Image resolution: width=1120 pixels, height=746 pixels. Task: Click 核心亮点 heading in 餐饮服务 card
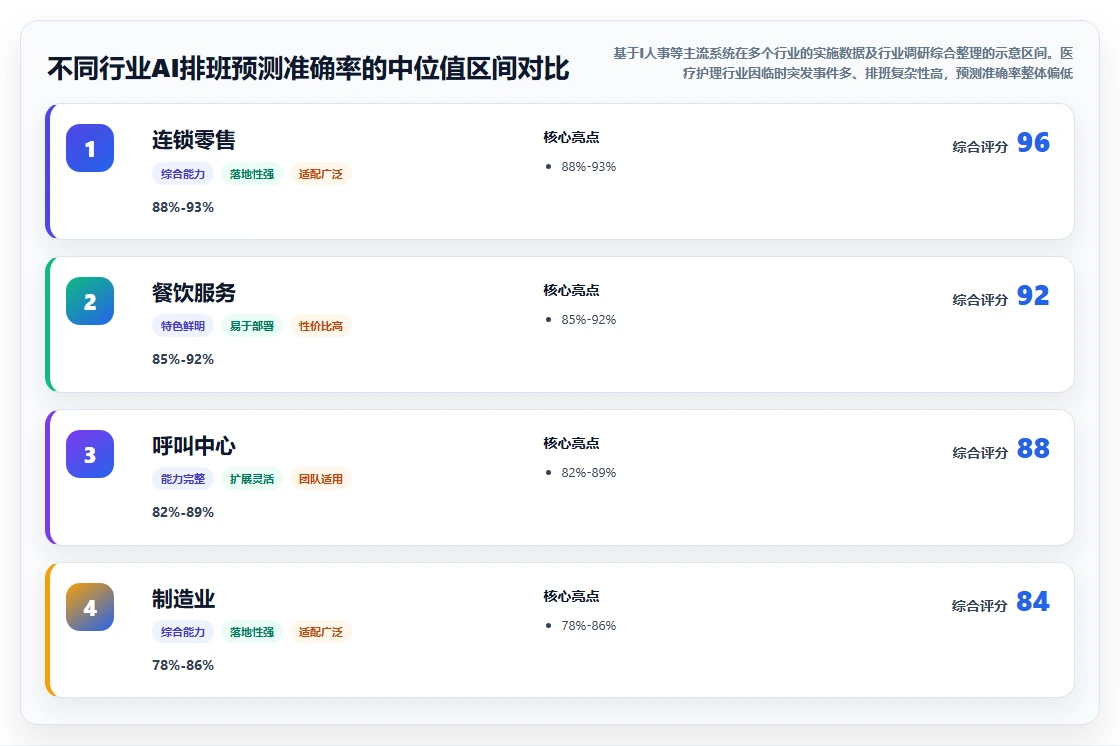coord(571,290)
